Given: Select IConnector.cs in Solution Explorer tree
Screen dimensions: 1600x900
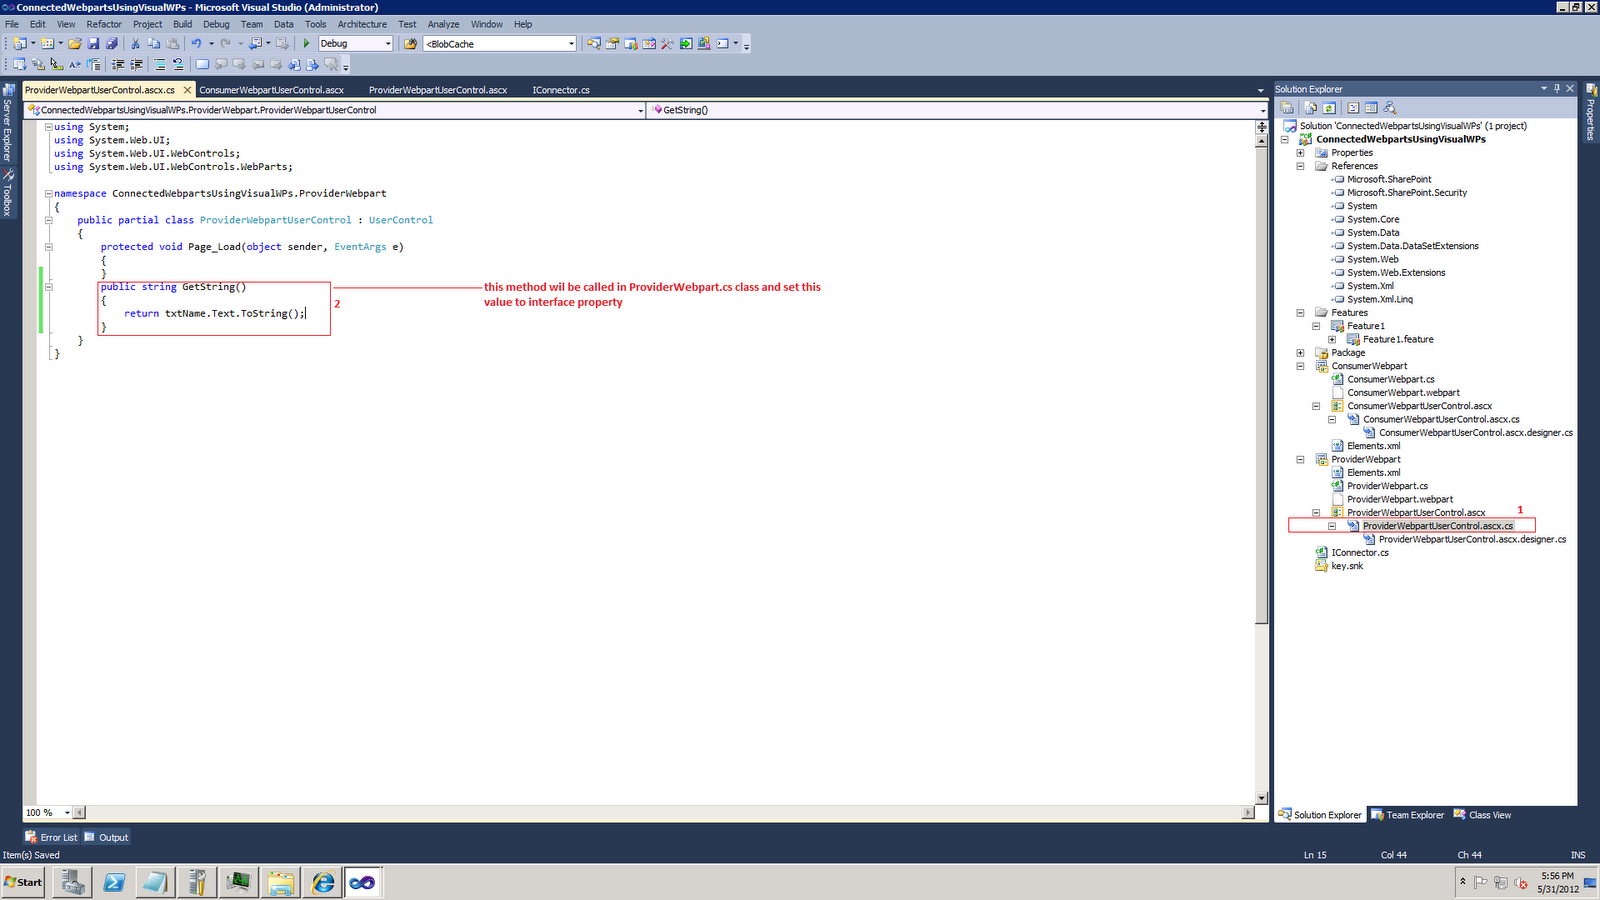Looking at the screenshot, I should pos(1360,553).
